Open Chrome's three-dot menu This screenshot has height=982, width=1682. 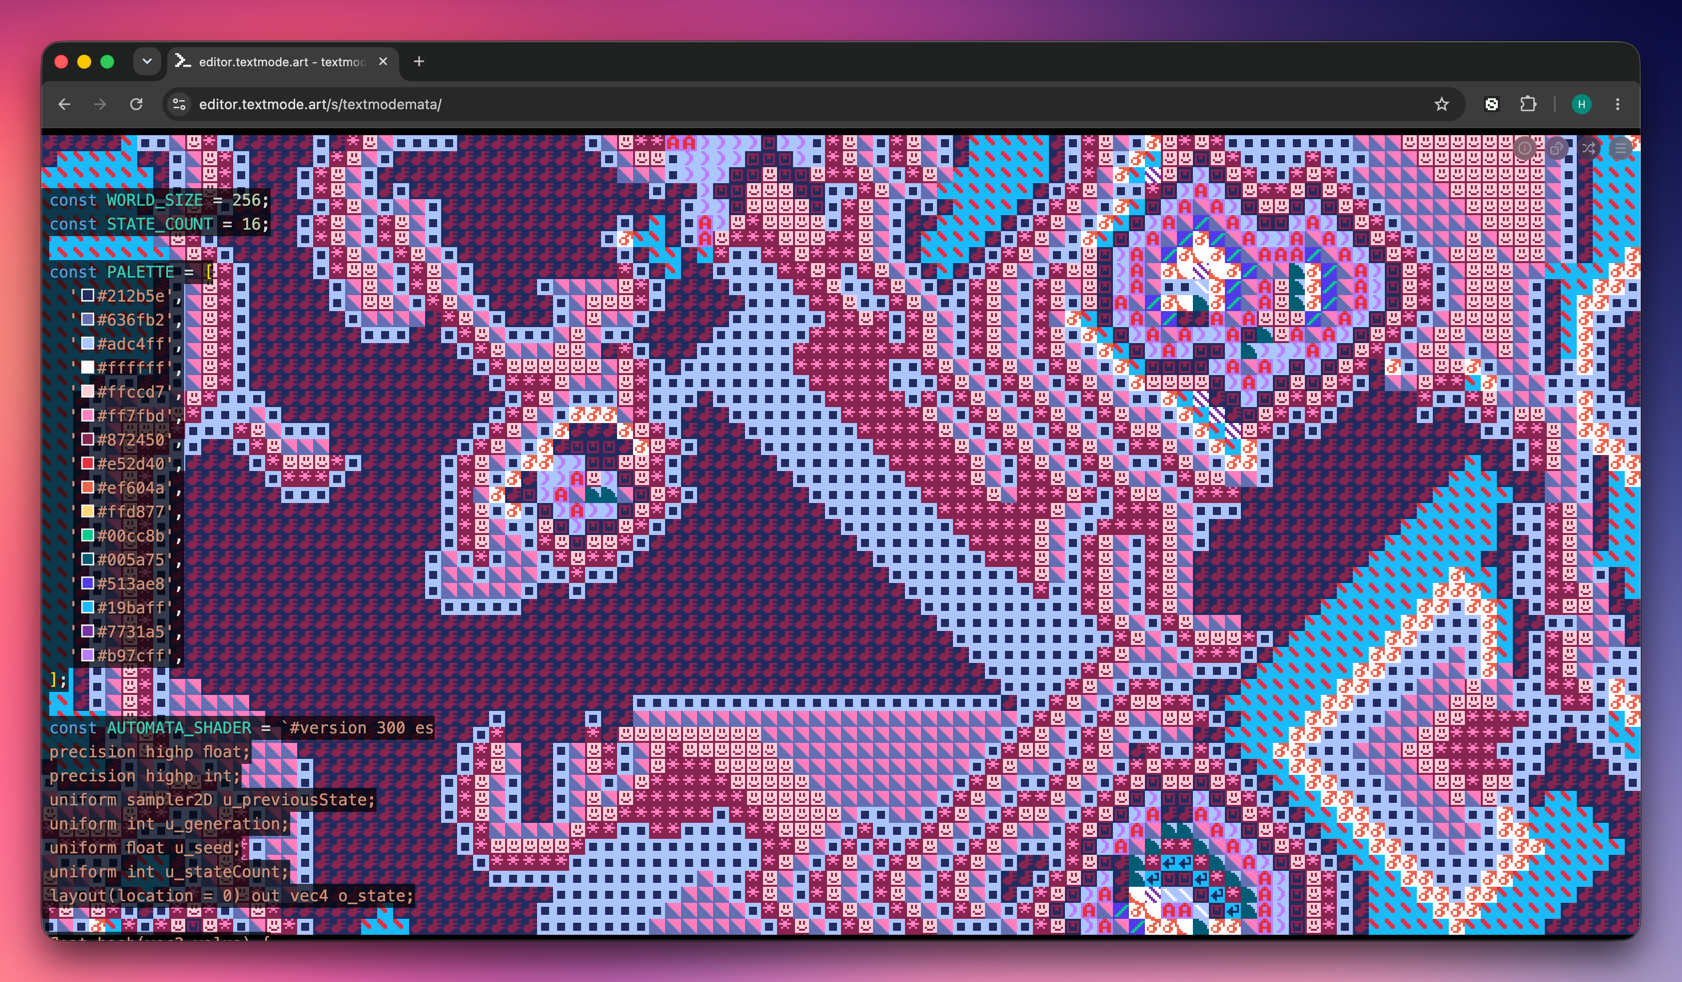pyautogui.click(x=1618, y=104)
